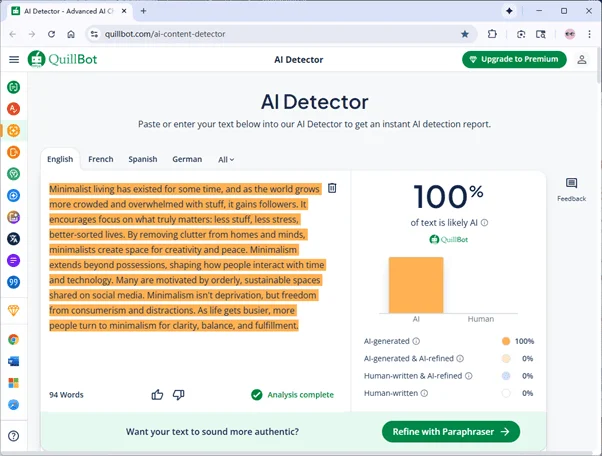Reload the page
Viewport: 602px width, 456px height.
pos(51,34)
